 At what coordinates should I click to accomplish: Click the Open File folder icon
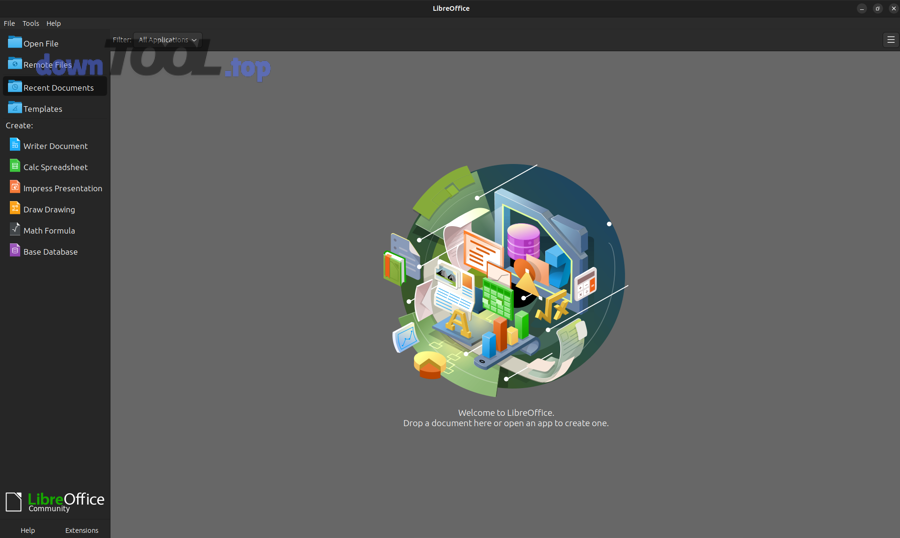14,43
